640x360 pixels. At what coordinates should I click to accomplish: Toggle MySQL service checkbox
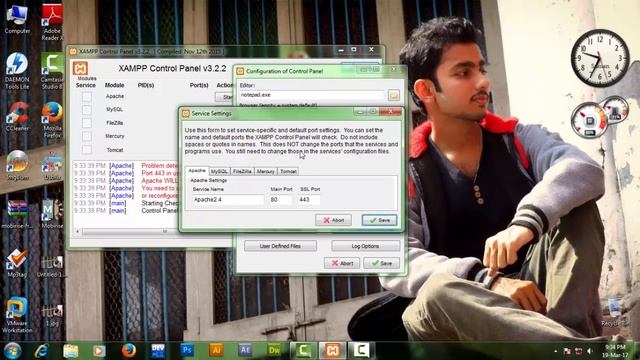coord(87,110)
